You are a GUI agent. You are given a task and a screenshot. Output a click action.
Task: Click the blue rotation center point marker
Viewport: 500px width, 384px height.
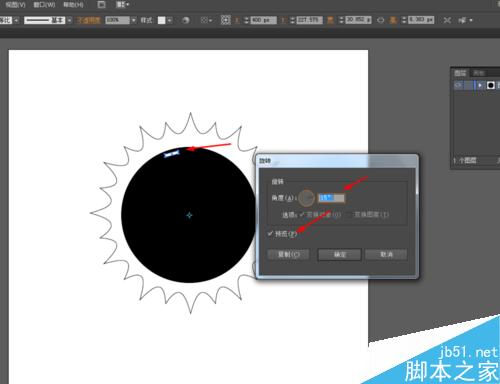tap(189, 215)
